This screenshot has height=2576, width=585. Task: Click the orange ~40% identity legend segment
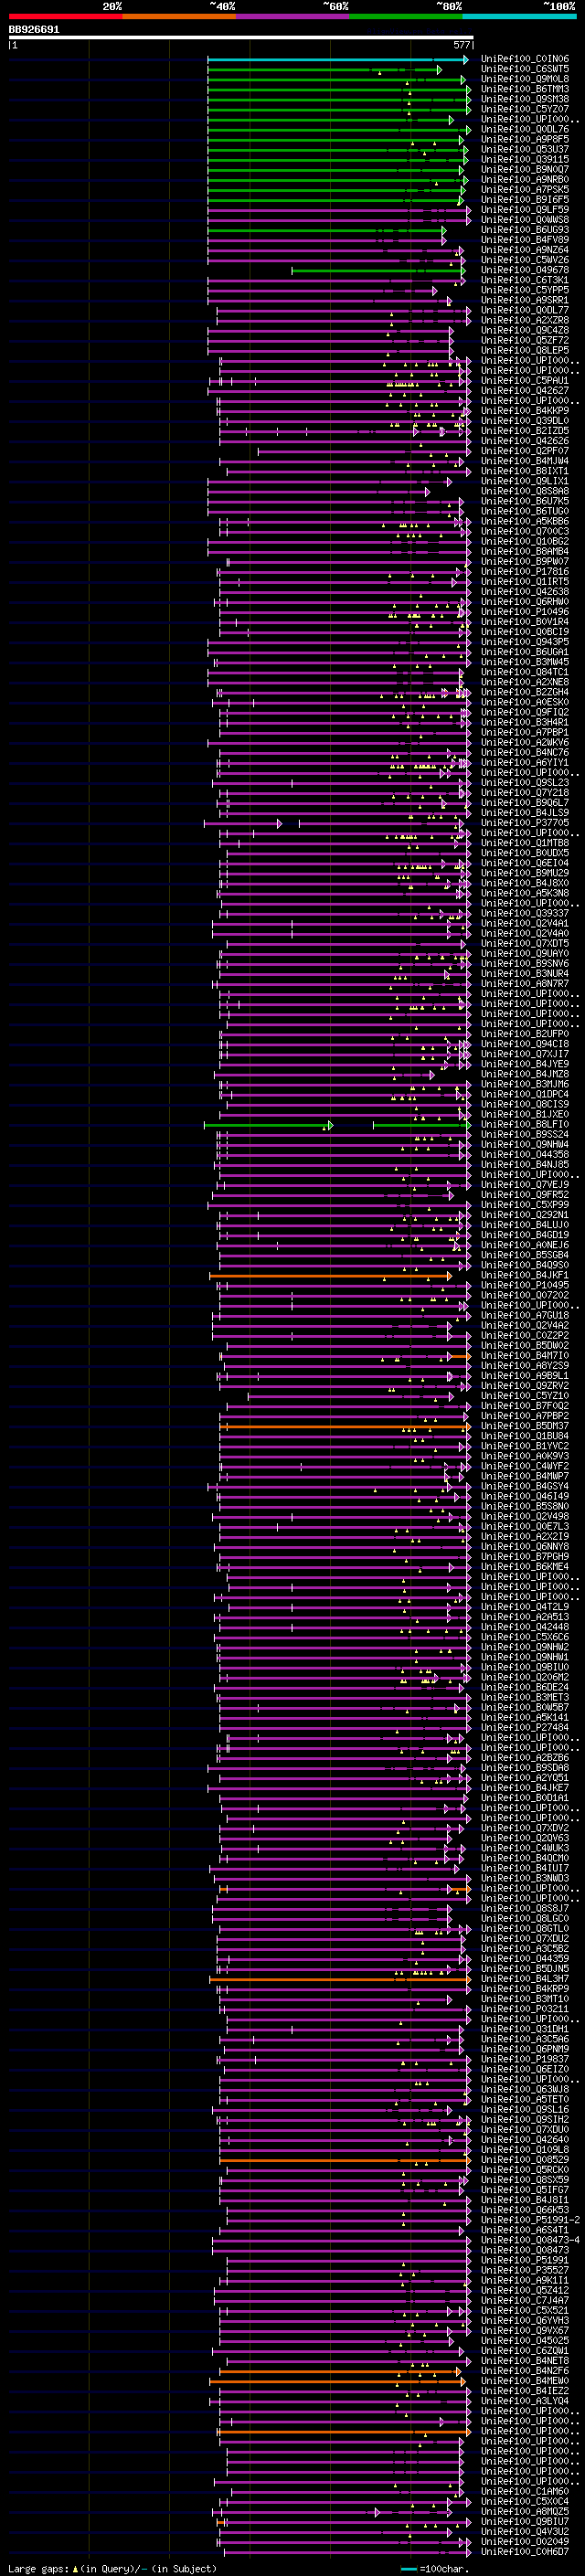tap(179, 16)
